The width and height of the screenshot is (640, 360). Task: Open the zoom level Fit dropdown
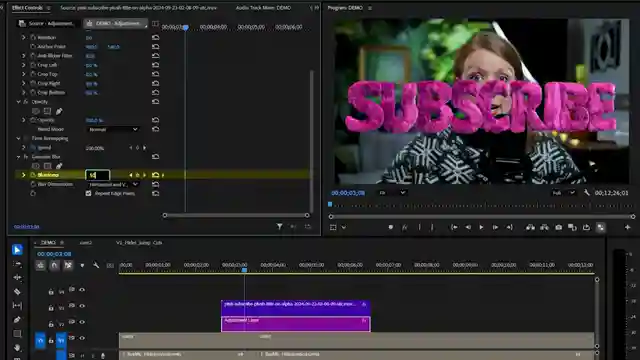[x=392, y=193]
